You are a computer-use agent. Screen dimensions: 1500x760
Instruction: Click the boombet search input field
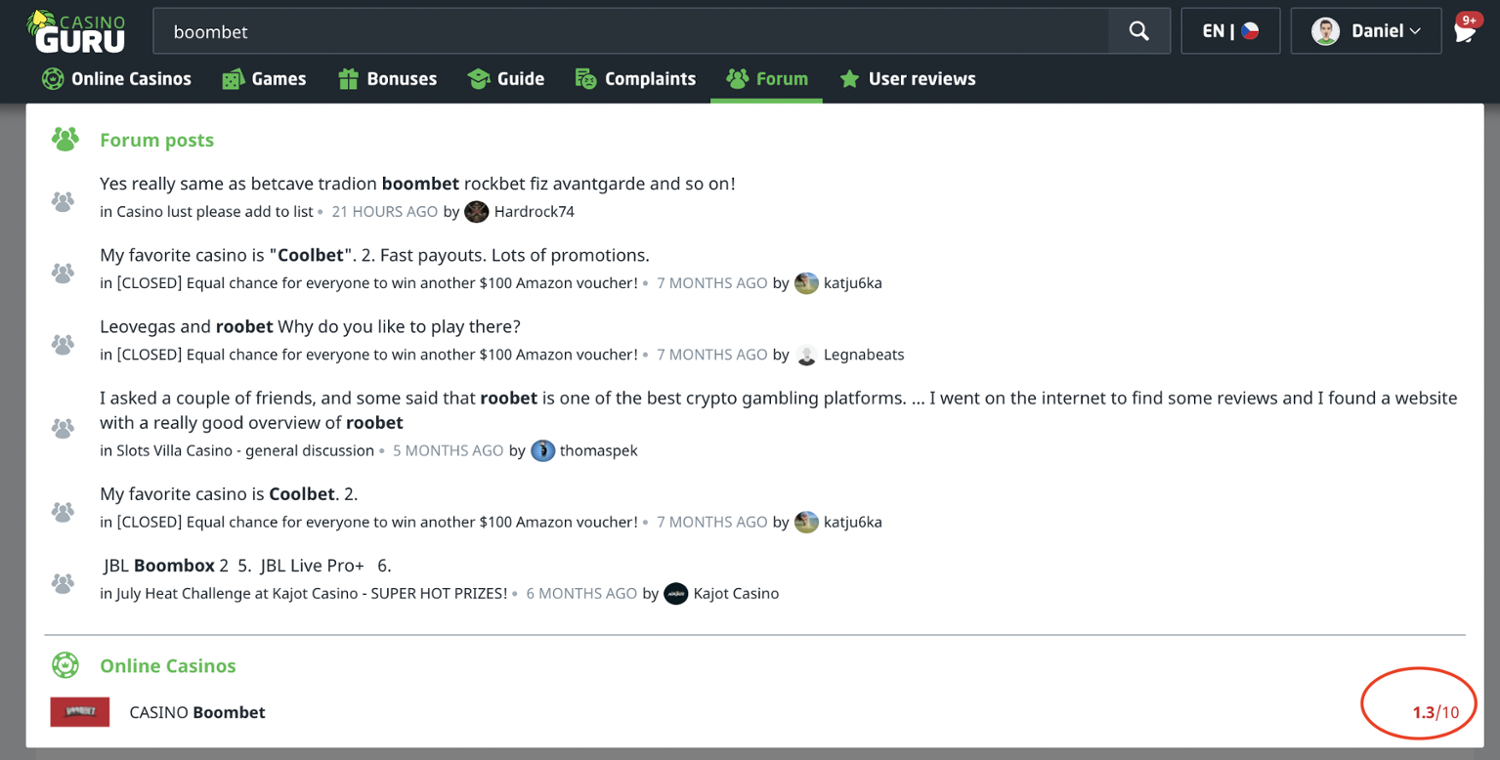point(630,31)
